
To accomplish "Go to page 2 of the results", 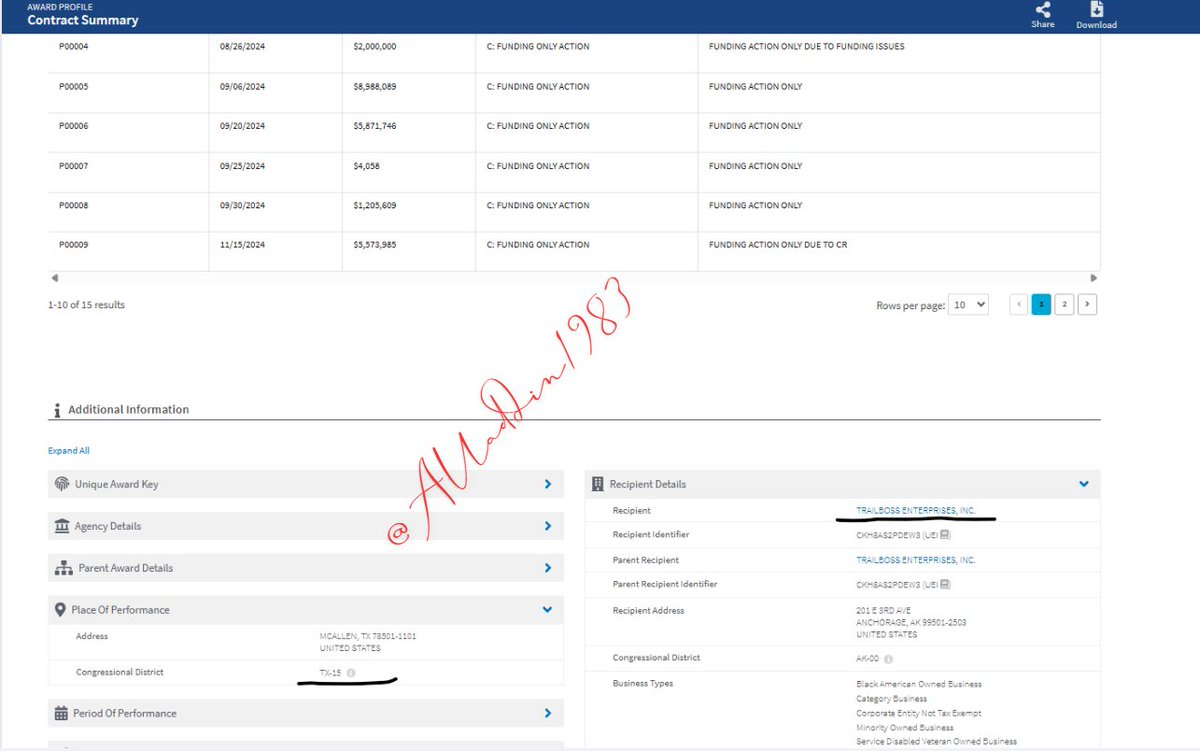I will coord(1064,303).
